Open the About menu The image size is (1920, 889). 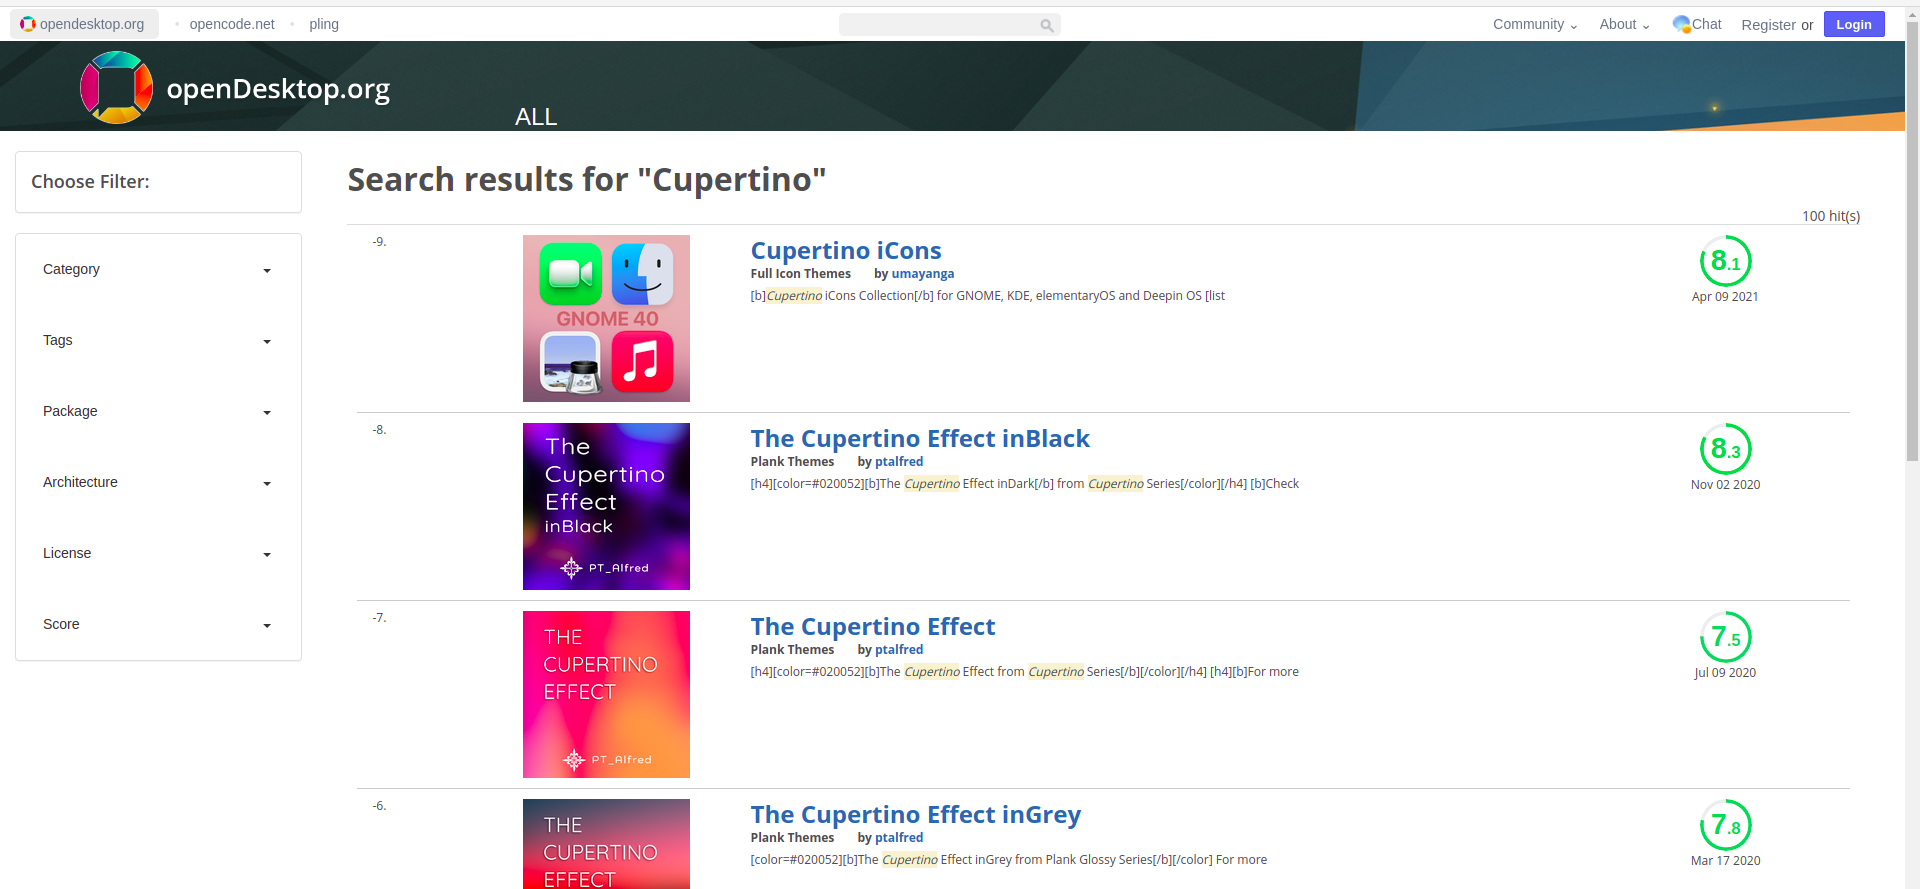click(1624, 24)
